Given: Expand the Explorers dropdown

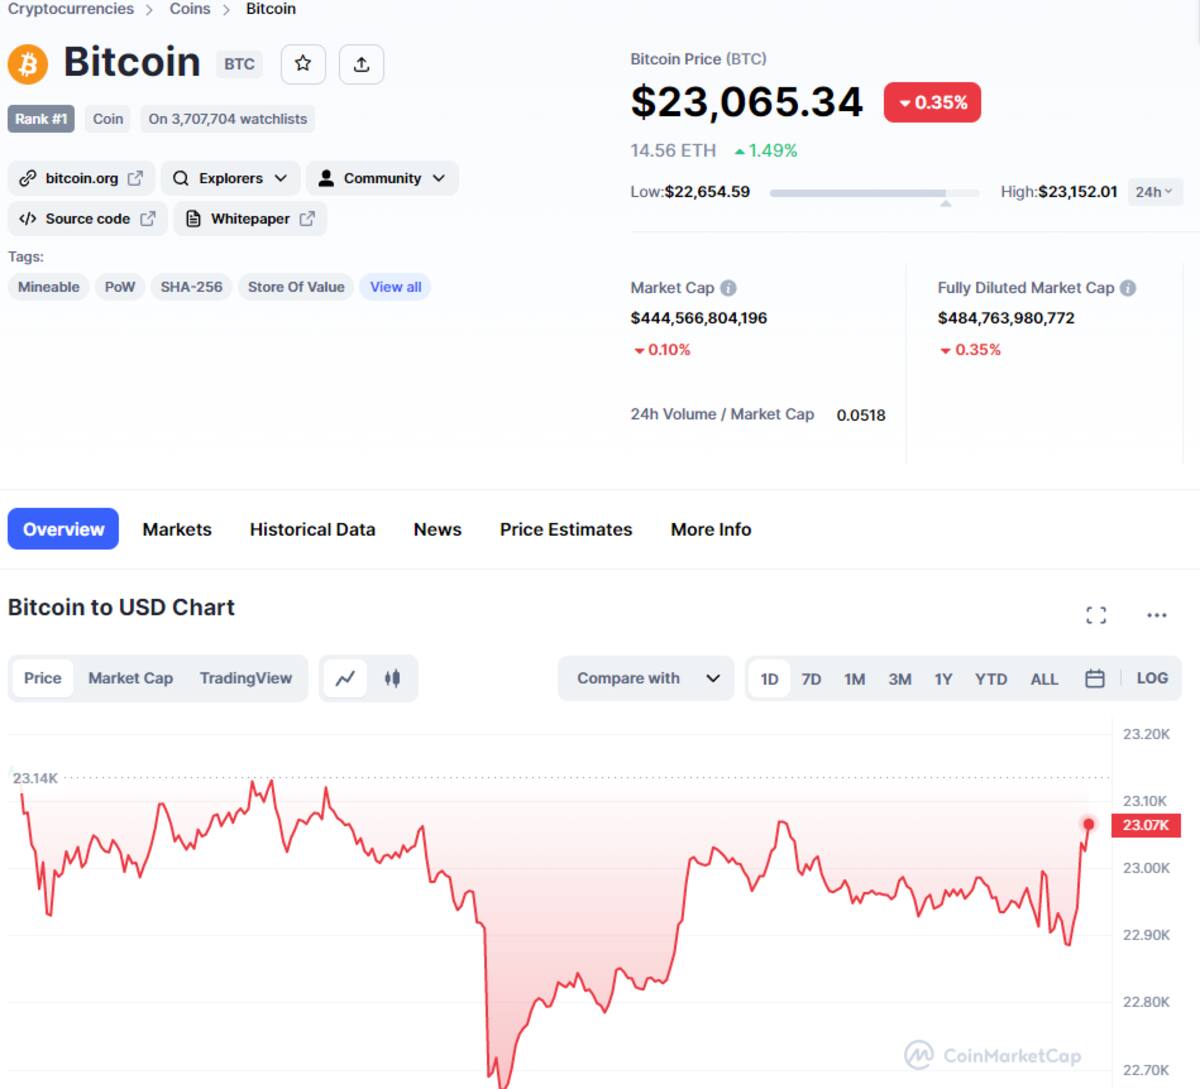Looking at the screenshot, I should click(x=230, y=178).
